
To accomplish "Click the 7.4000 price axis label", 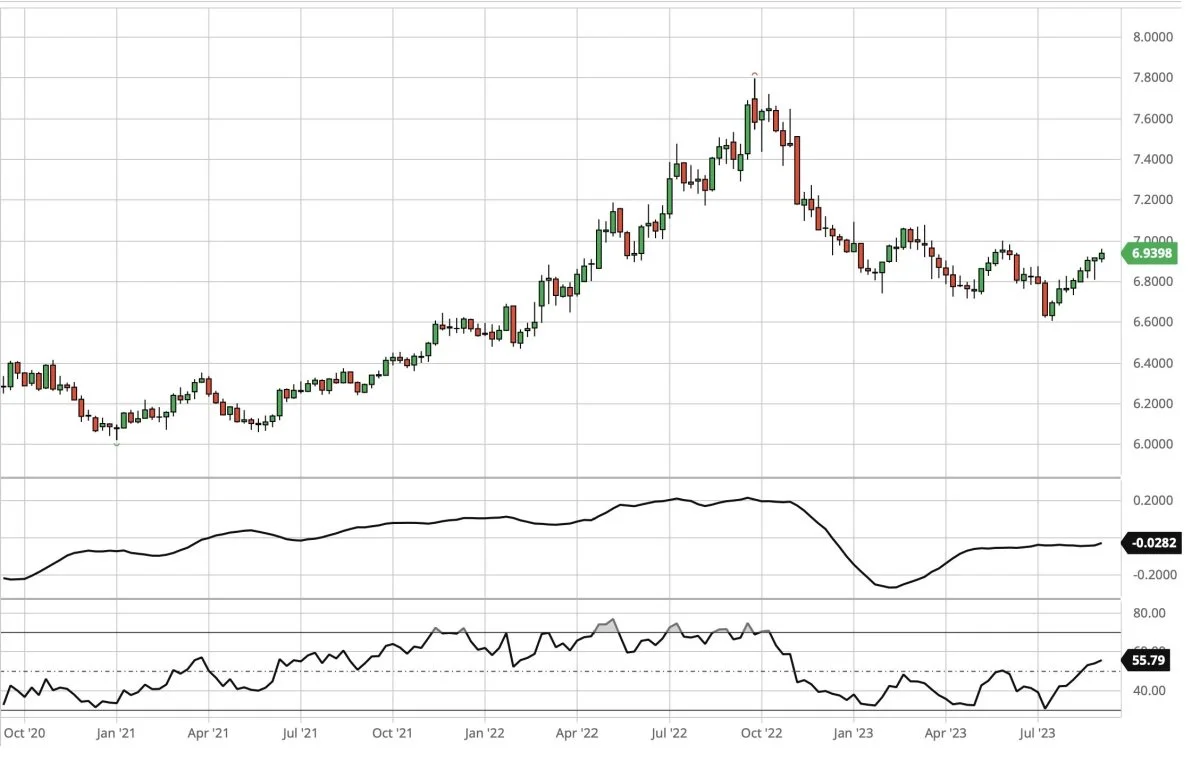I will (1150, 159).
